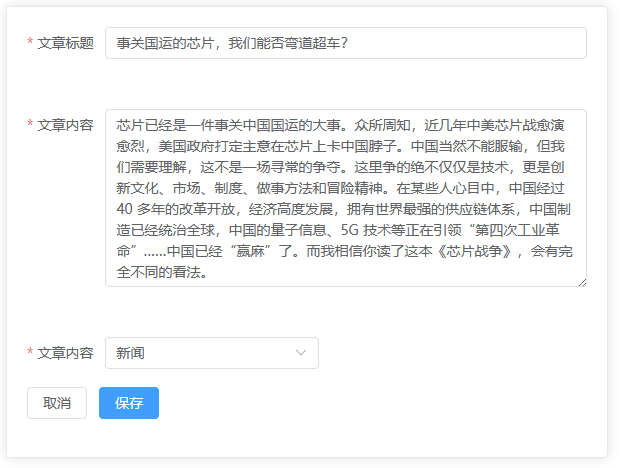Click red asterisk beside text area label

click(30, 125)
